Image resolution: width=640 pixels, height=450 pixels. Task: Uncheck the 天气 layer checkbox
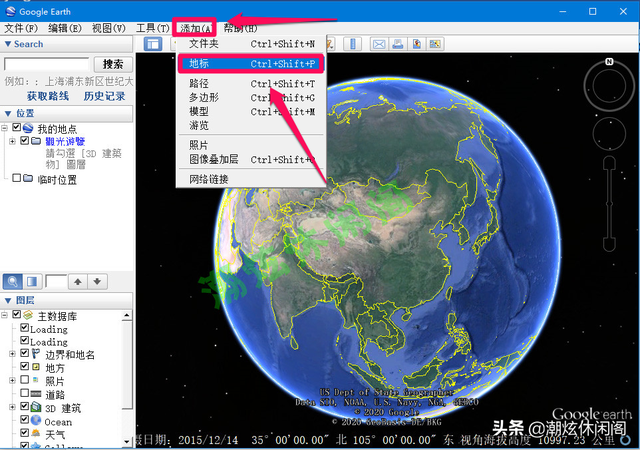click(x=24, y=432)
